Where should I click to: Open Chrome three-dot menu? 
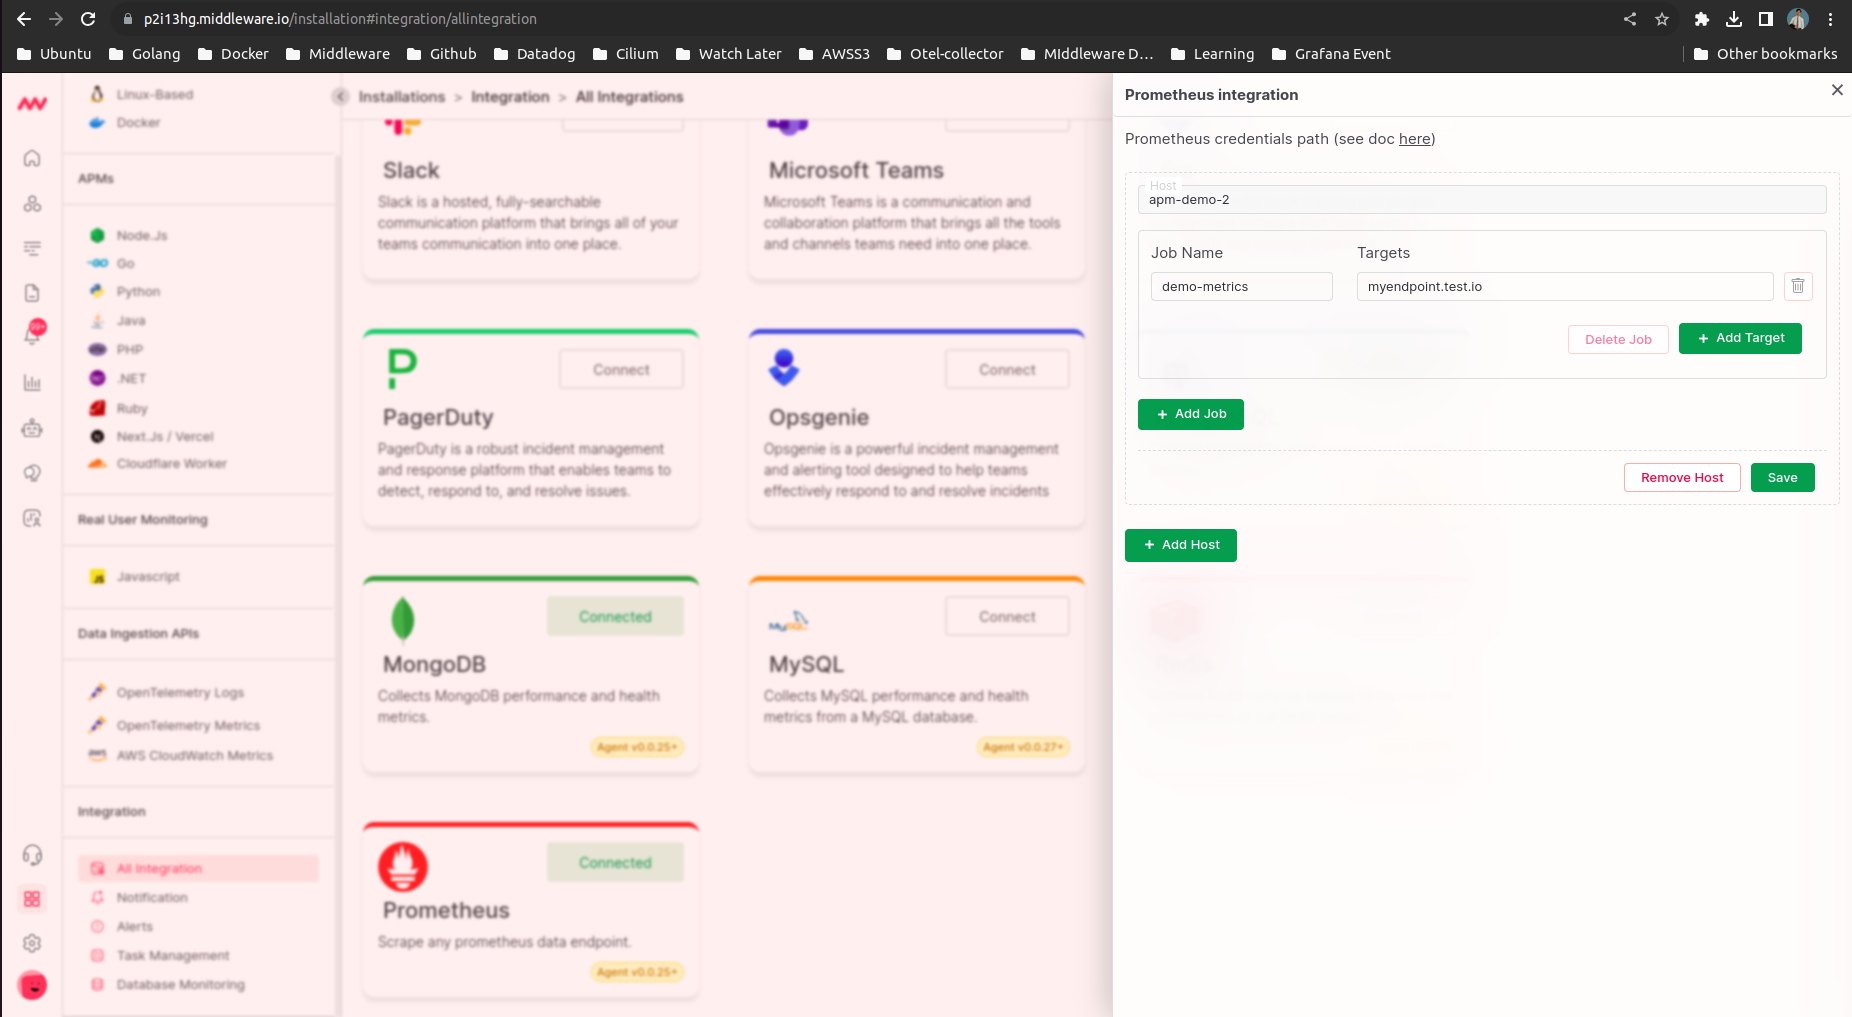point(1830,19)
